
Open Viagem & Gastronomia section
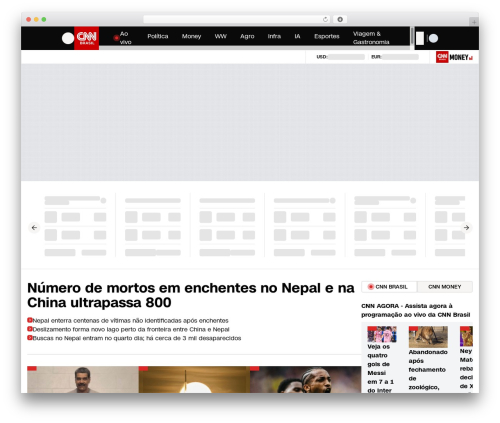pyautogui.click(x=371, y=38)
